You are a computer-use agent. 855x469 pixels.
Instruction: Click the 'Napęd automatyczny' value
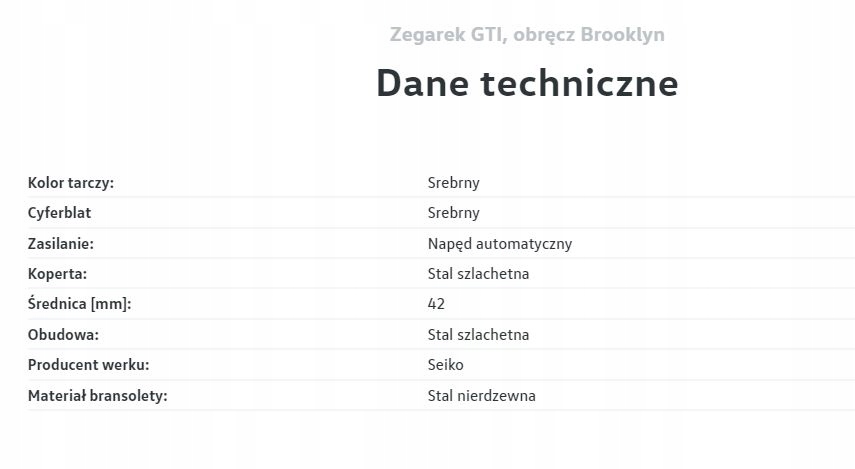pyautogui.click(x=500, y=244)
